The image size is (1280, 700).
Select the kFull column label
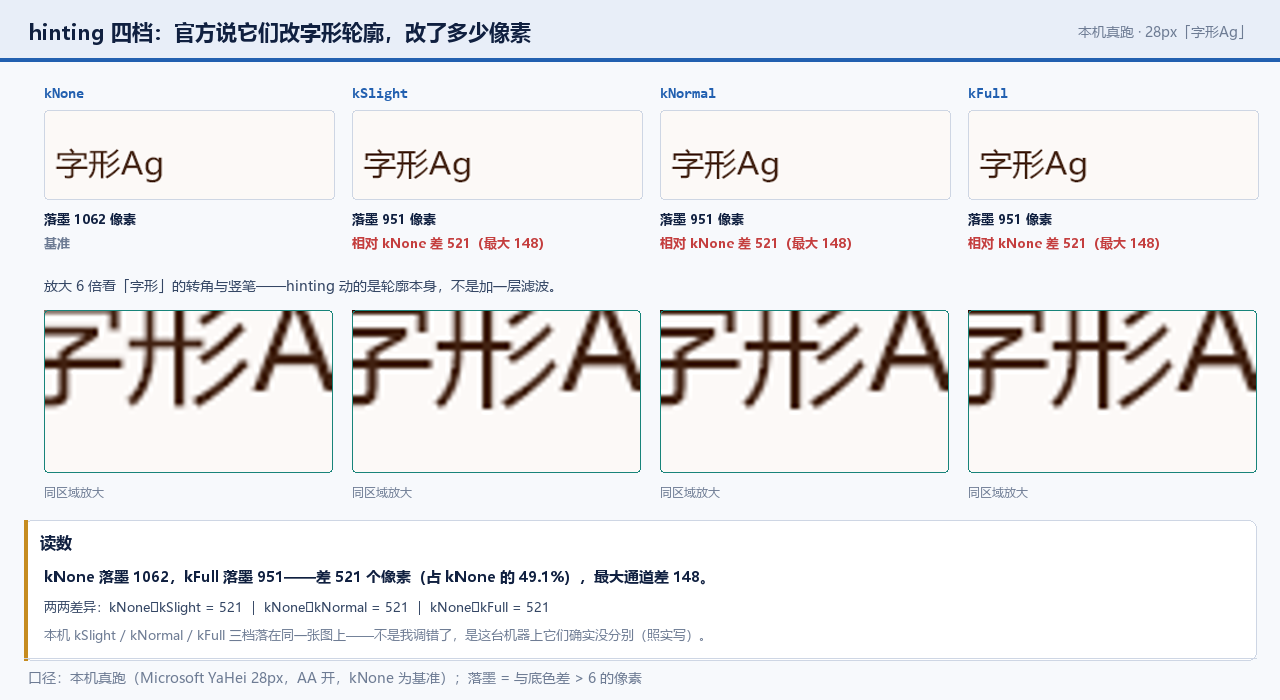[988, 93]
